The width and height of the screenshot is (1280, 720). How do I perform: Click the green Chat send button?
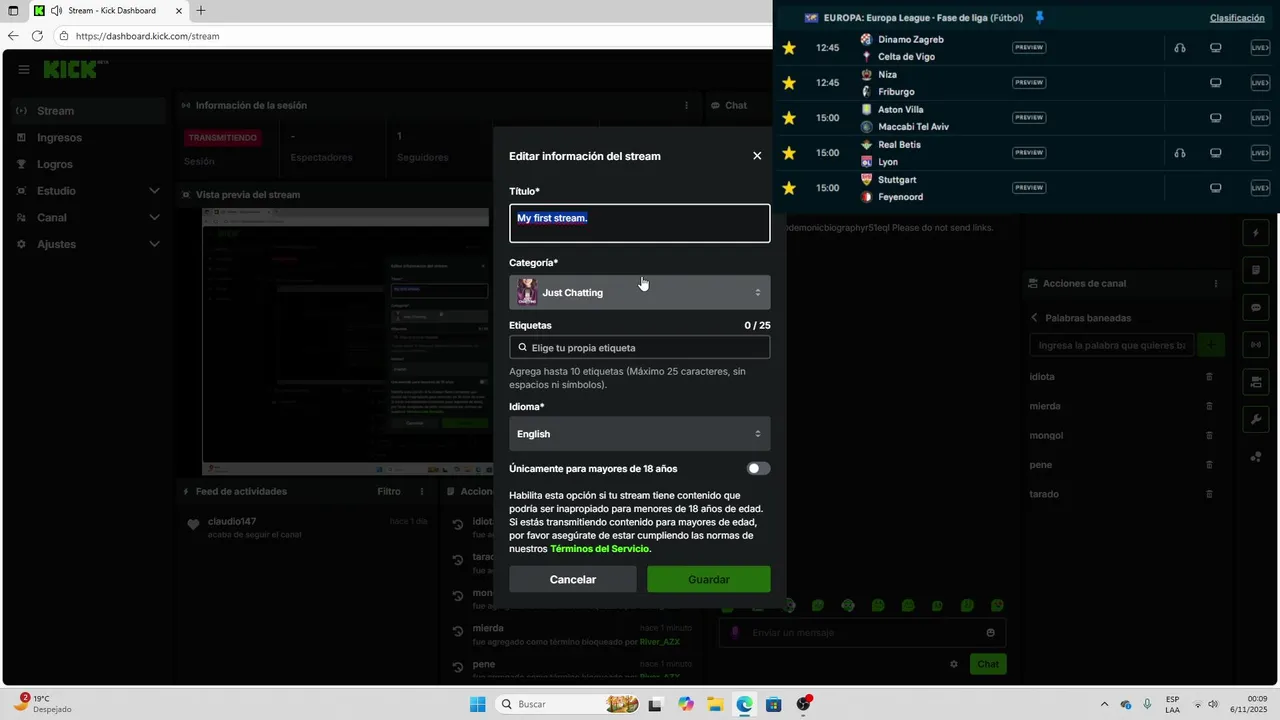(x=988, y=664)
